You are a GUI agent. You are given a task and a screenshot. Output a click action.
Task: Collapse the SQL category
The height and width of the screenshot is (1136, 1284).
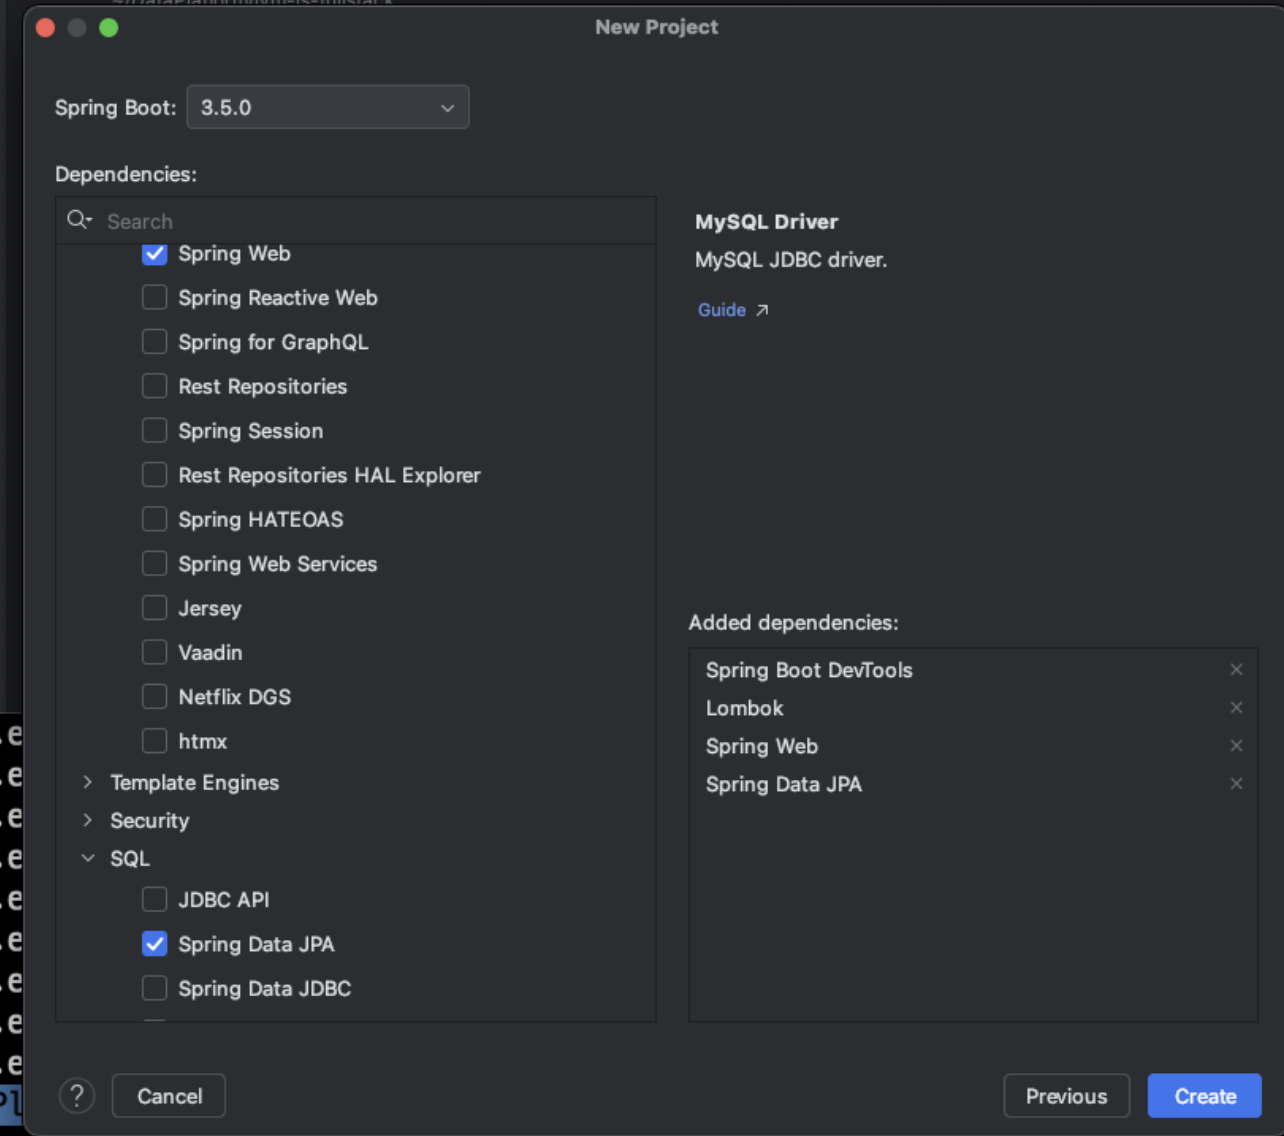click(x=88, y=858)
